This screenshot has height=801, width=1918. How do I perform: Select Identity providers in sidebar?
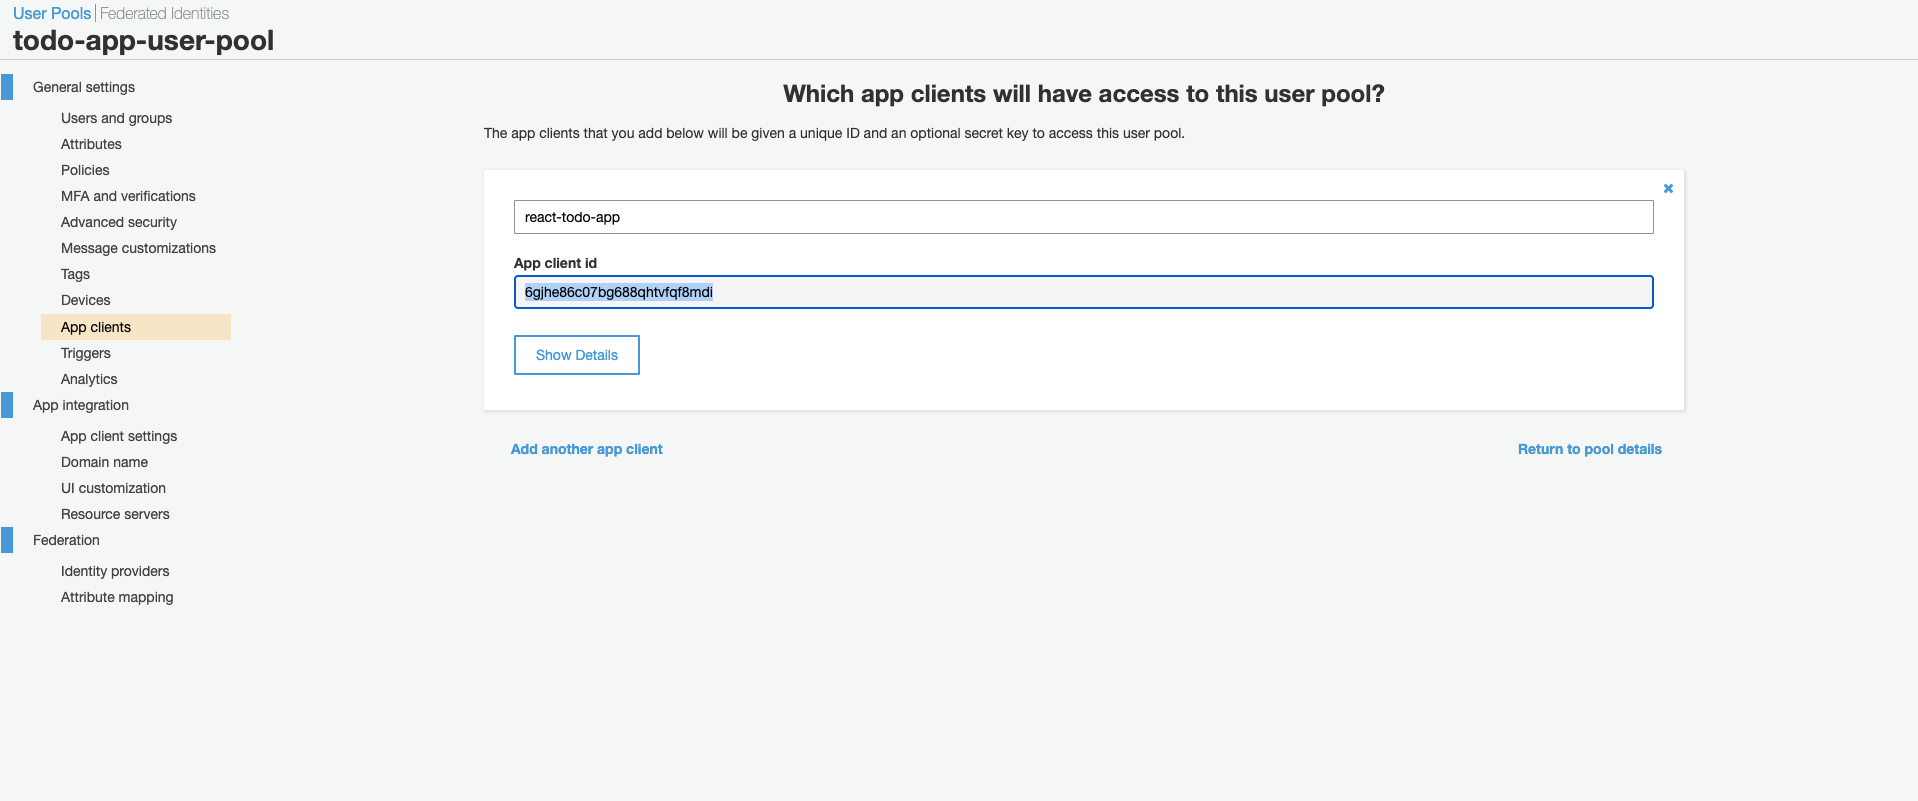point(115,571)
